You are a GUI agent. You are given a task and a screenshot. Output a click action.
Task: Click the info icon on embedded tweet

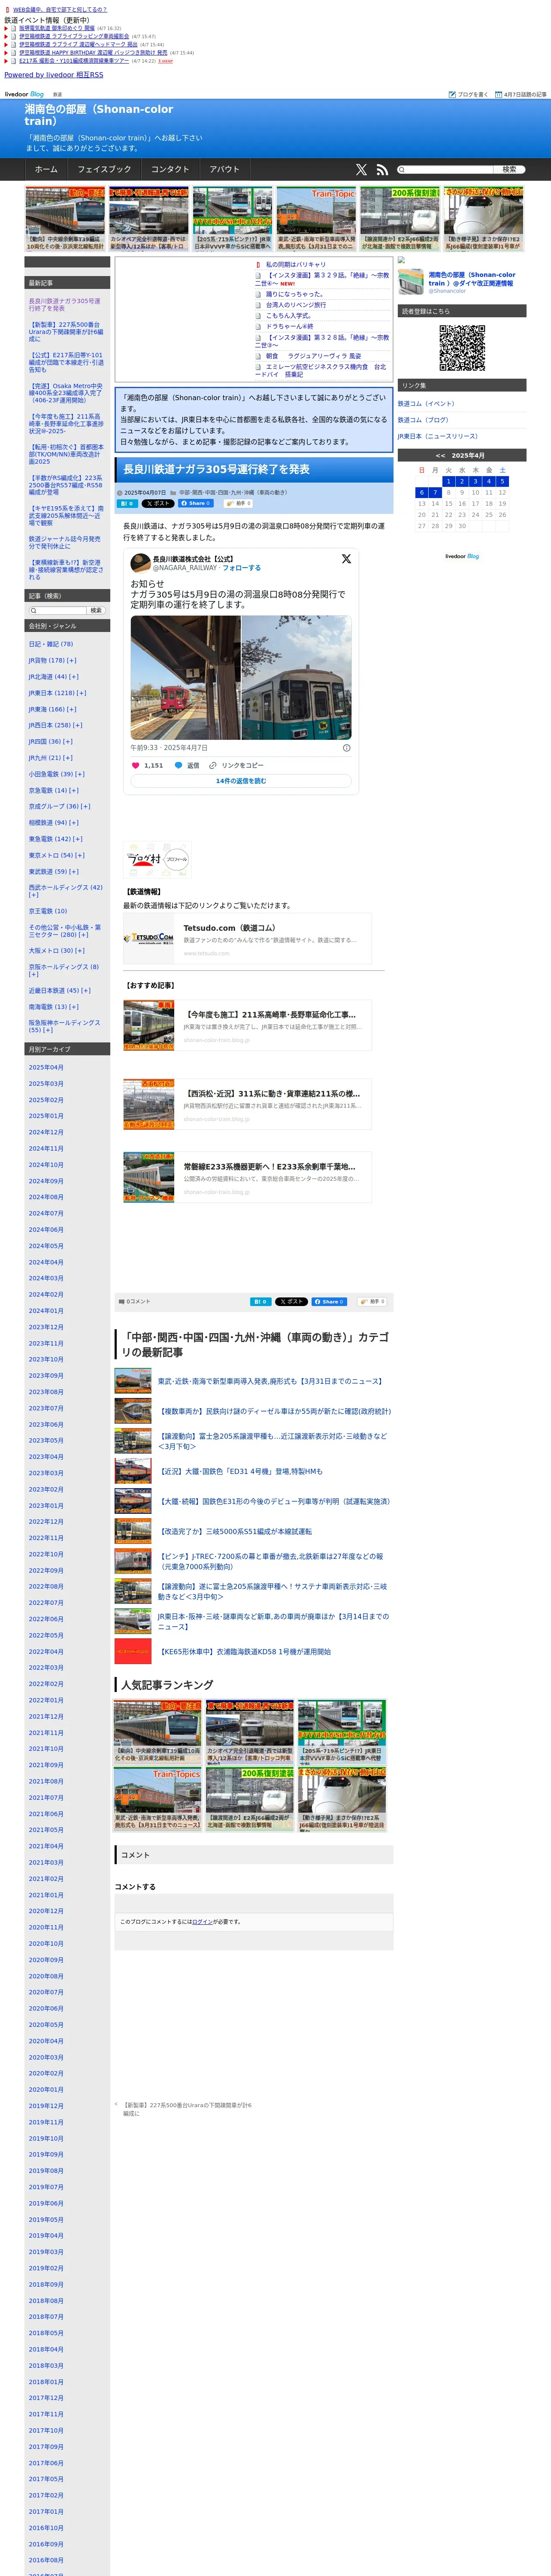point(347,747)
